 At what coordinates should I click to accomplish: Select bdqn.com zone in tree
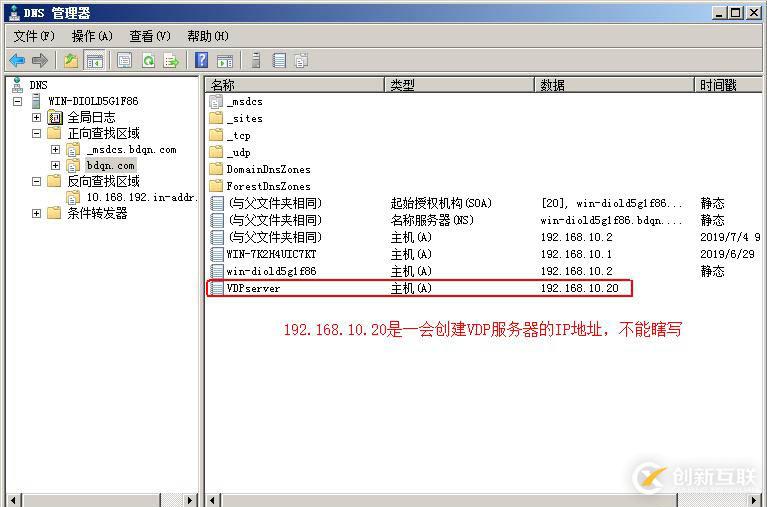click(111, 165)
